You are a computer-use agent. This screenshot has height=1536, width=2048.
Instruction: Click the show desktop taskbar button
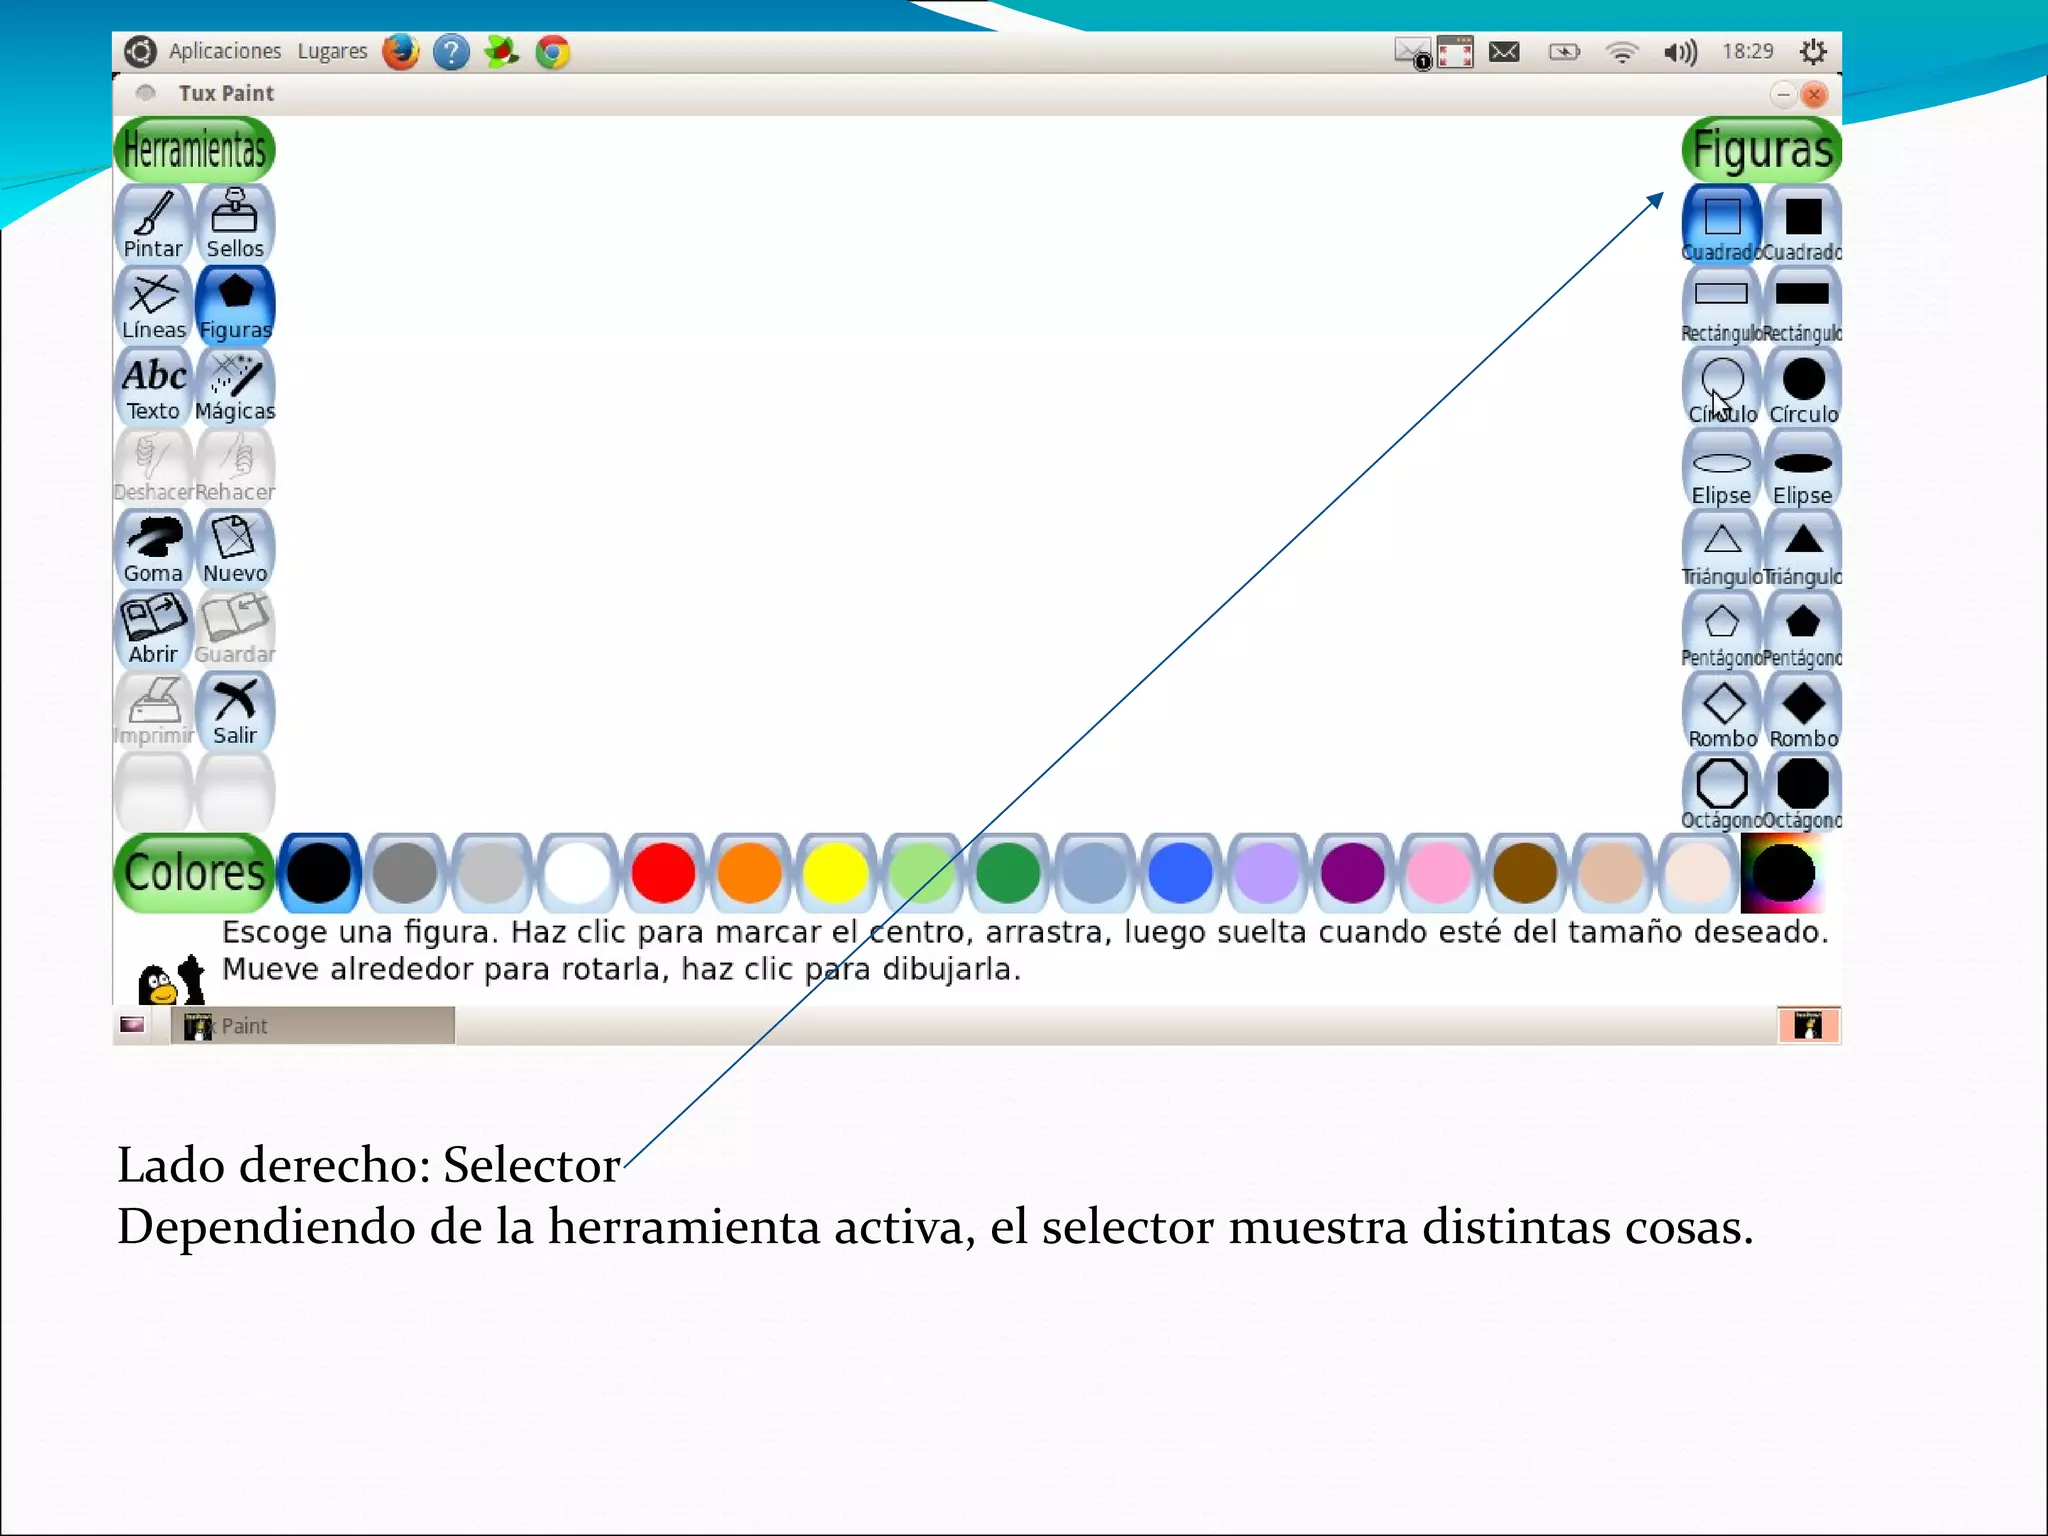point(132,1025)
